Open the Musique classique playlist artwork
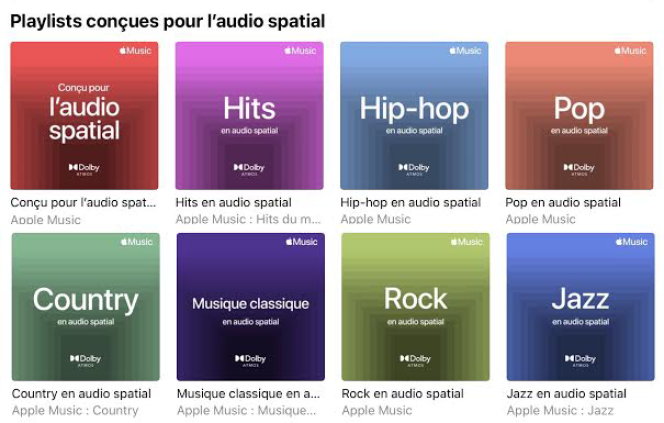The height and width of the screenshot is (423, 664). pos(251,307)
